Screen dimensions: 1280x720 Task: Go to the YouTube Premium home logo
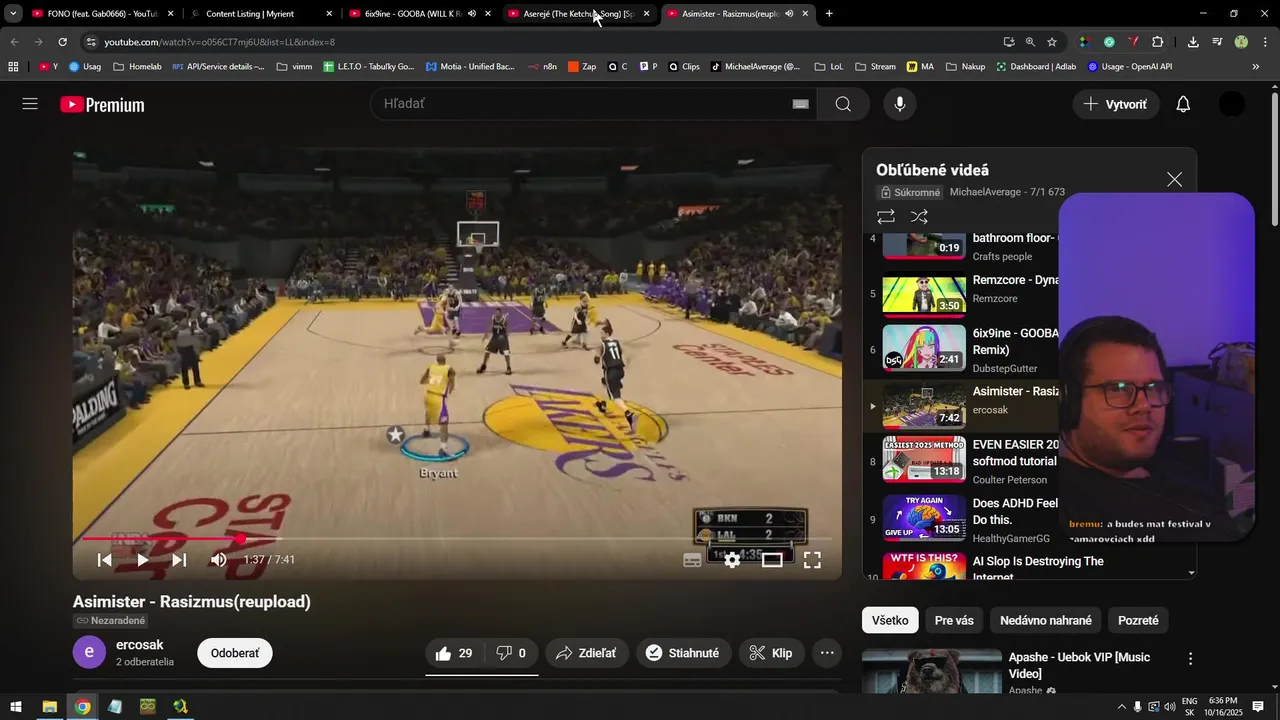(x=102, y=105)
